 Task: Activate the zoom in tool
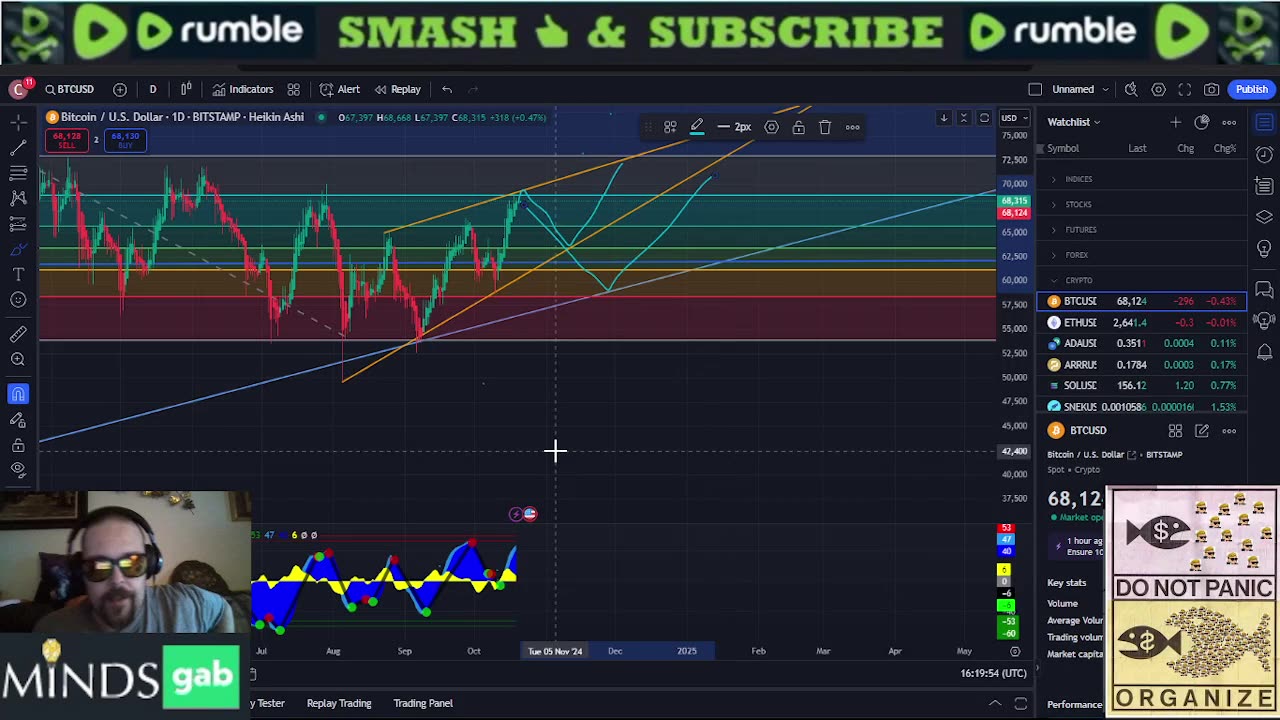point(18,359)
